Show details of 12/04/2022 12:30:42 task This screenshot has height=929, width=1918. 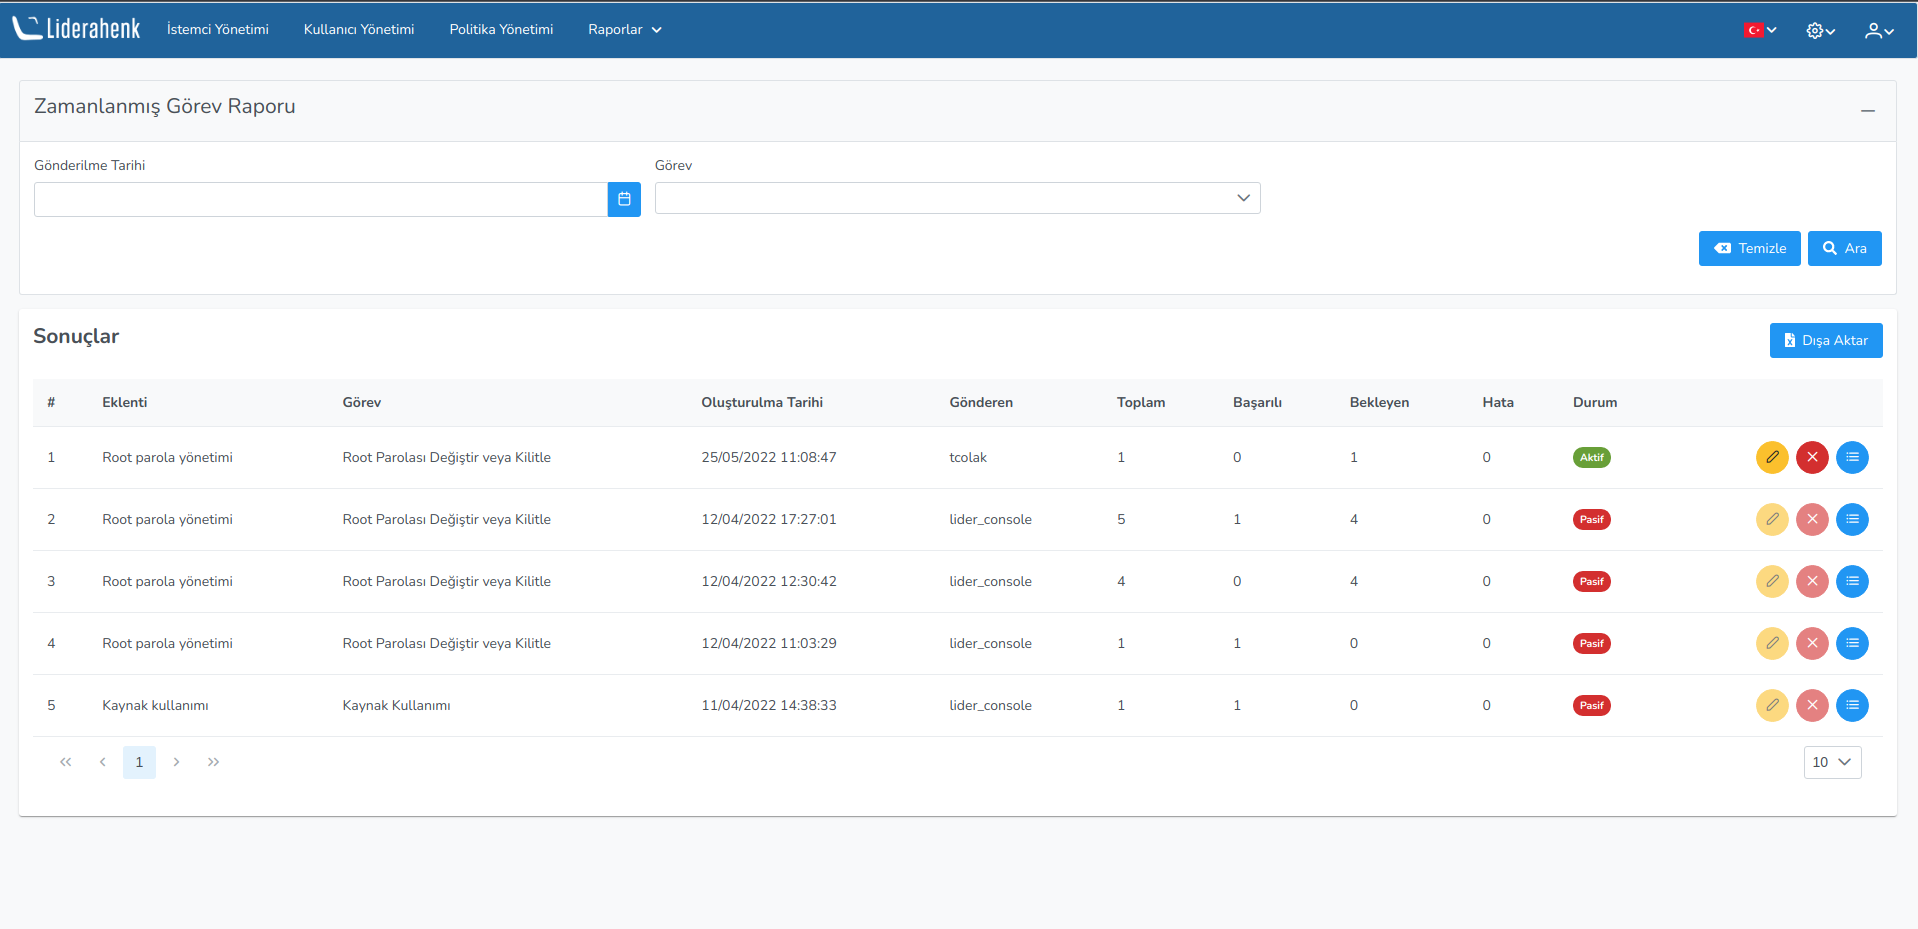pyautogui.click(x=1852, y=581)
